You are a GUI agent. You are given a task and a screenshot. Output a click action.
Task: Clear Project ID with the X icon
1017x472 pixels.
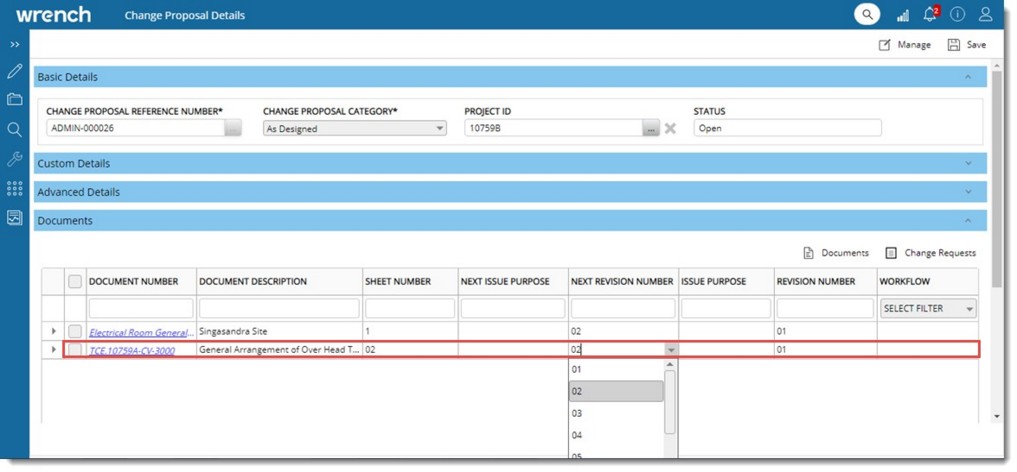point(671,128)
